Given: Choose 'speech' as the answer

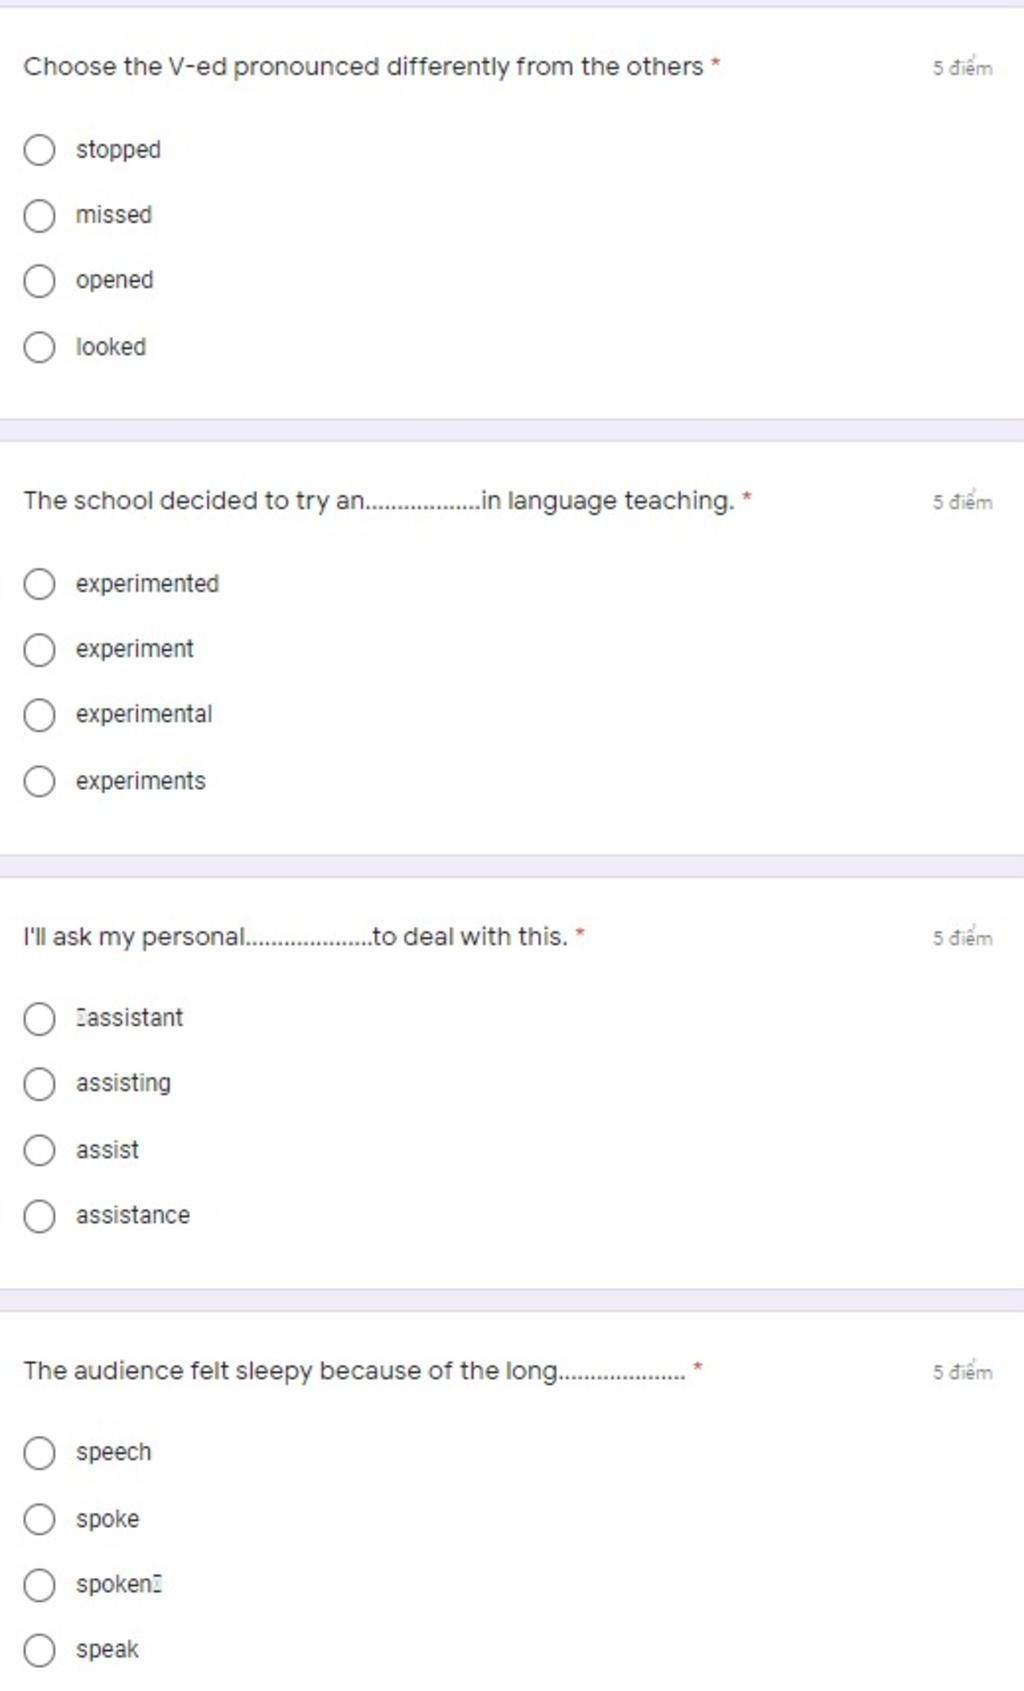Looking at the screenshot, I should (x=39, y=1453).
